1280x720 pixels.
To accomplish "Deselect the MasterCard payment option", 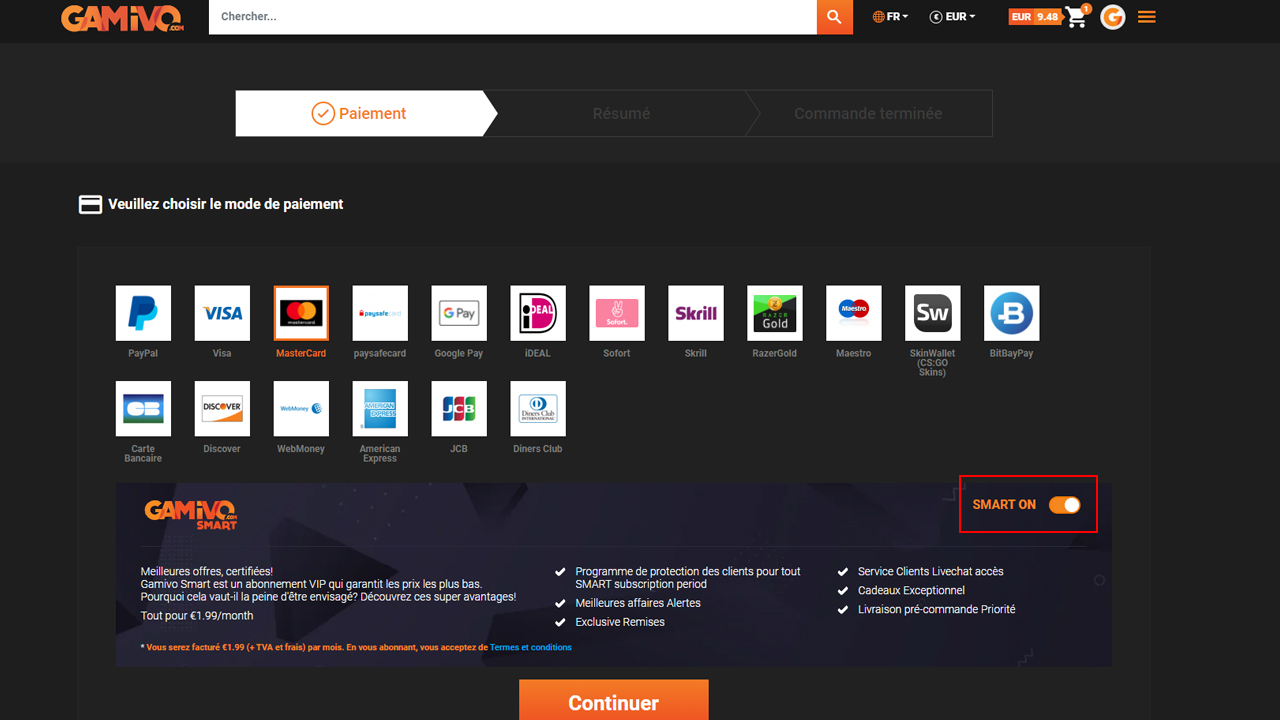I will (301, 313).
